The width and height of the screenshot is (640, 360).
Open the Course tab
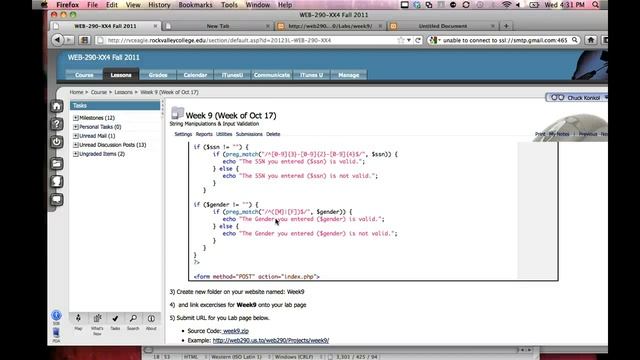[84, 75]
